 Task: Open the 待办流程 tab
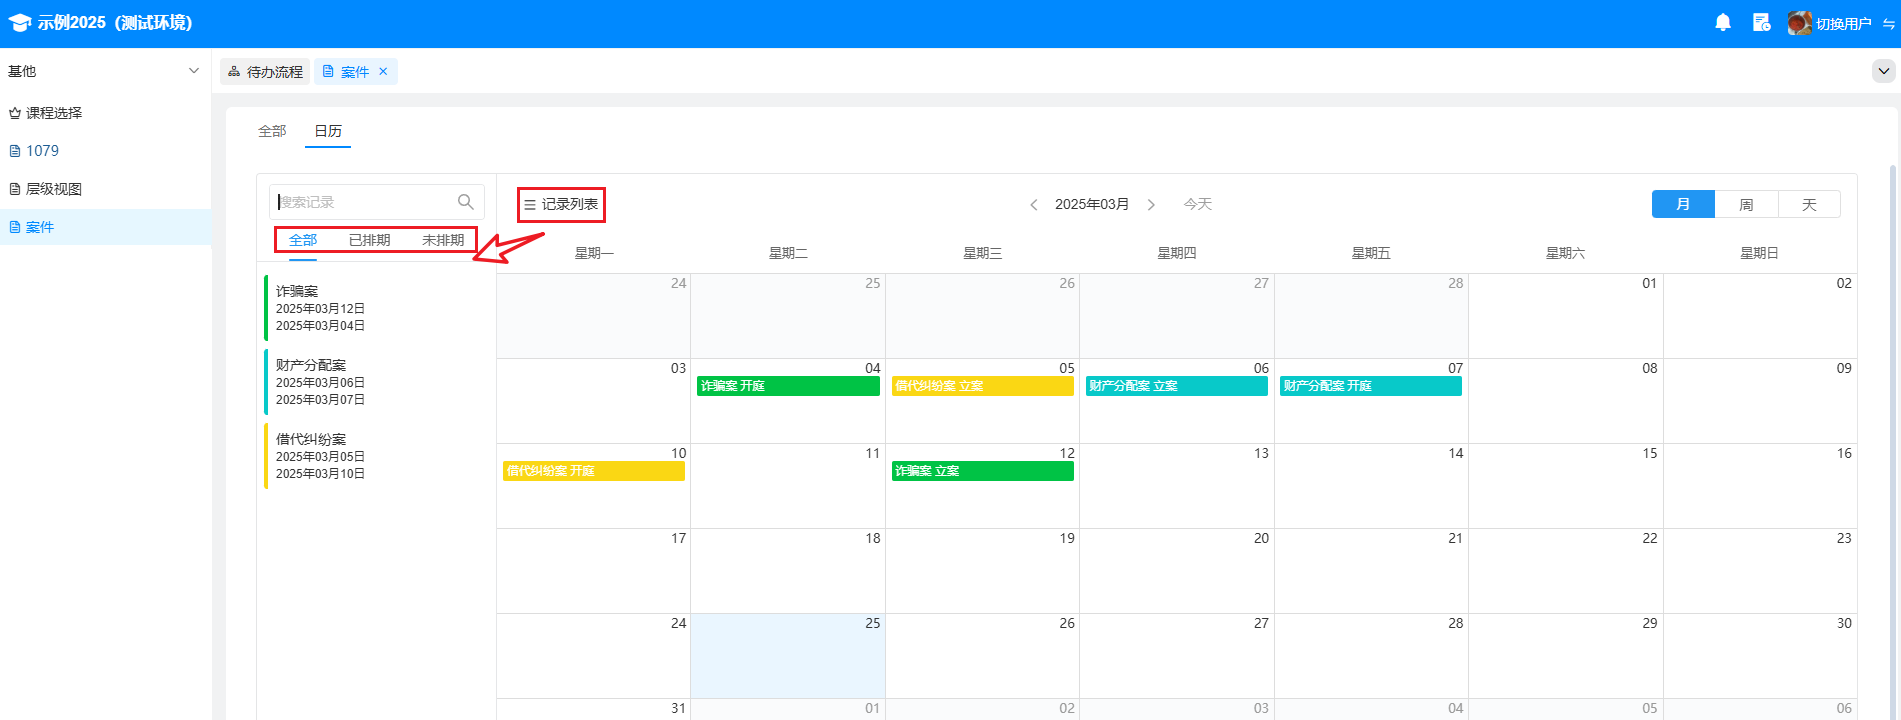pyautogui.click(x=265, y=72)
